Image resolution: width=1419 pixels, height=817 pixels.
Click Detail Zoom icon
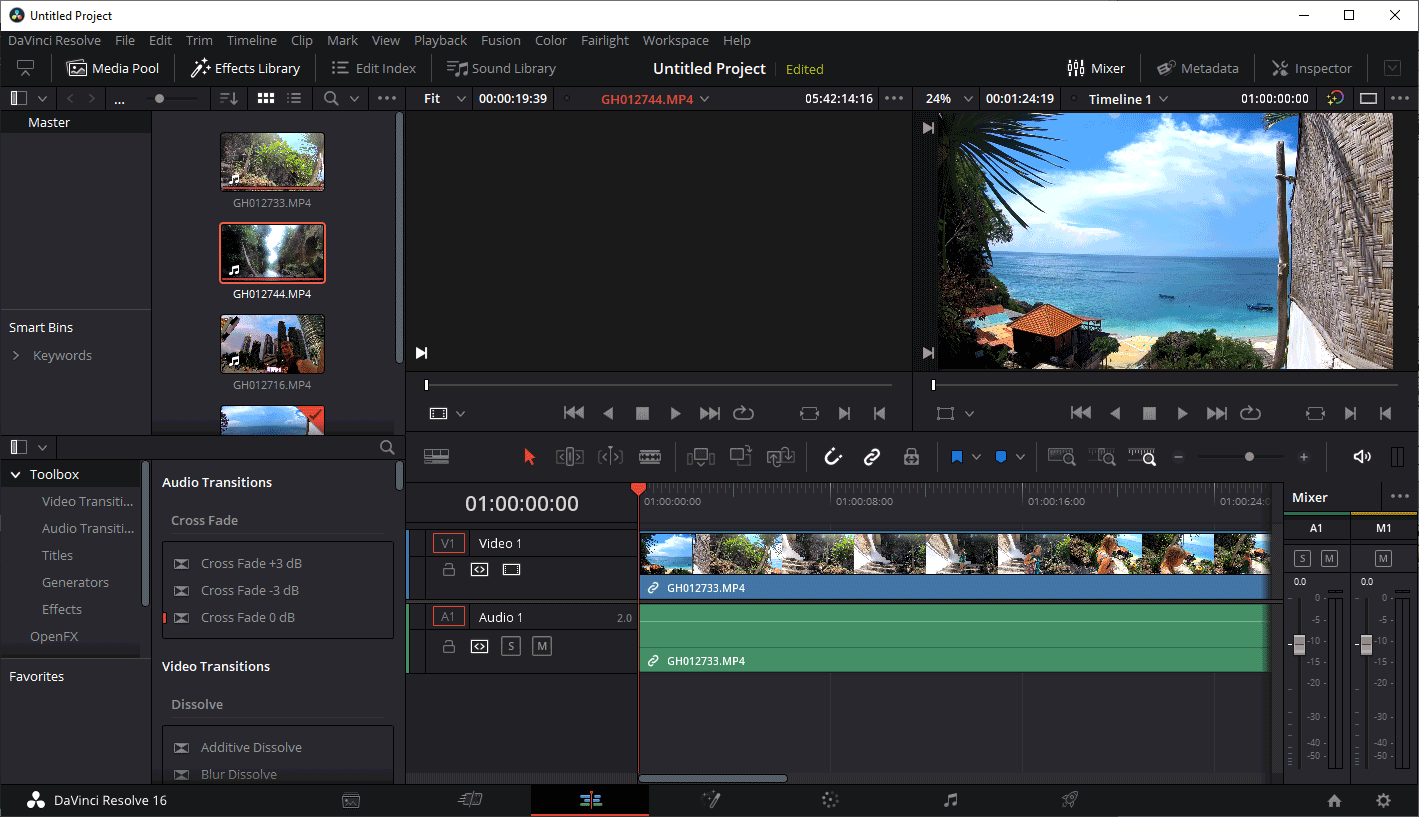click(x=1102, y=457)
